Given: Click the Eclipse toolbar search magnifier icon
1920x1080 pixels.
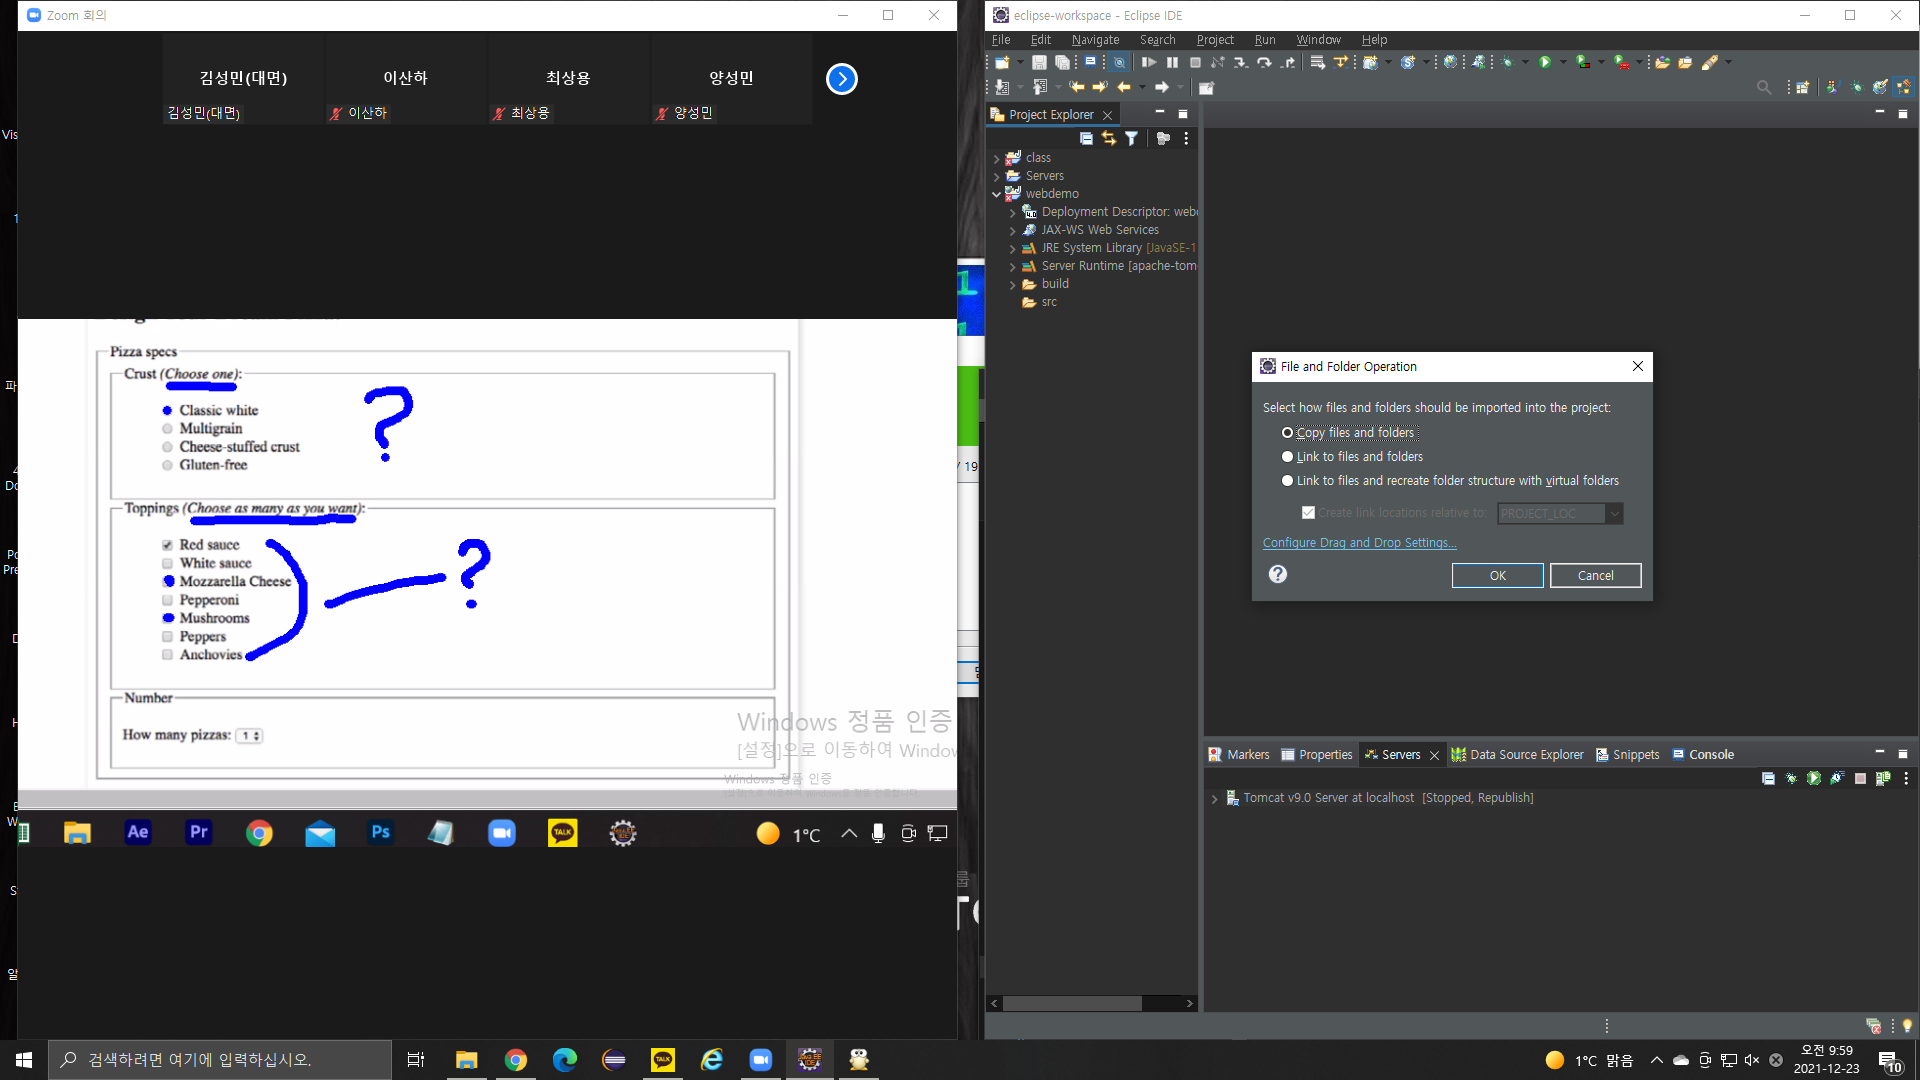Looking at the screenshot, I should 1764,88.
